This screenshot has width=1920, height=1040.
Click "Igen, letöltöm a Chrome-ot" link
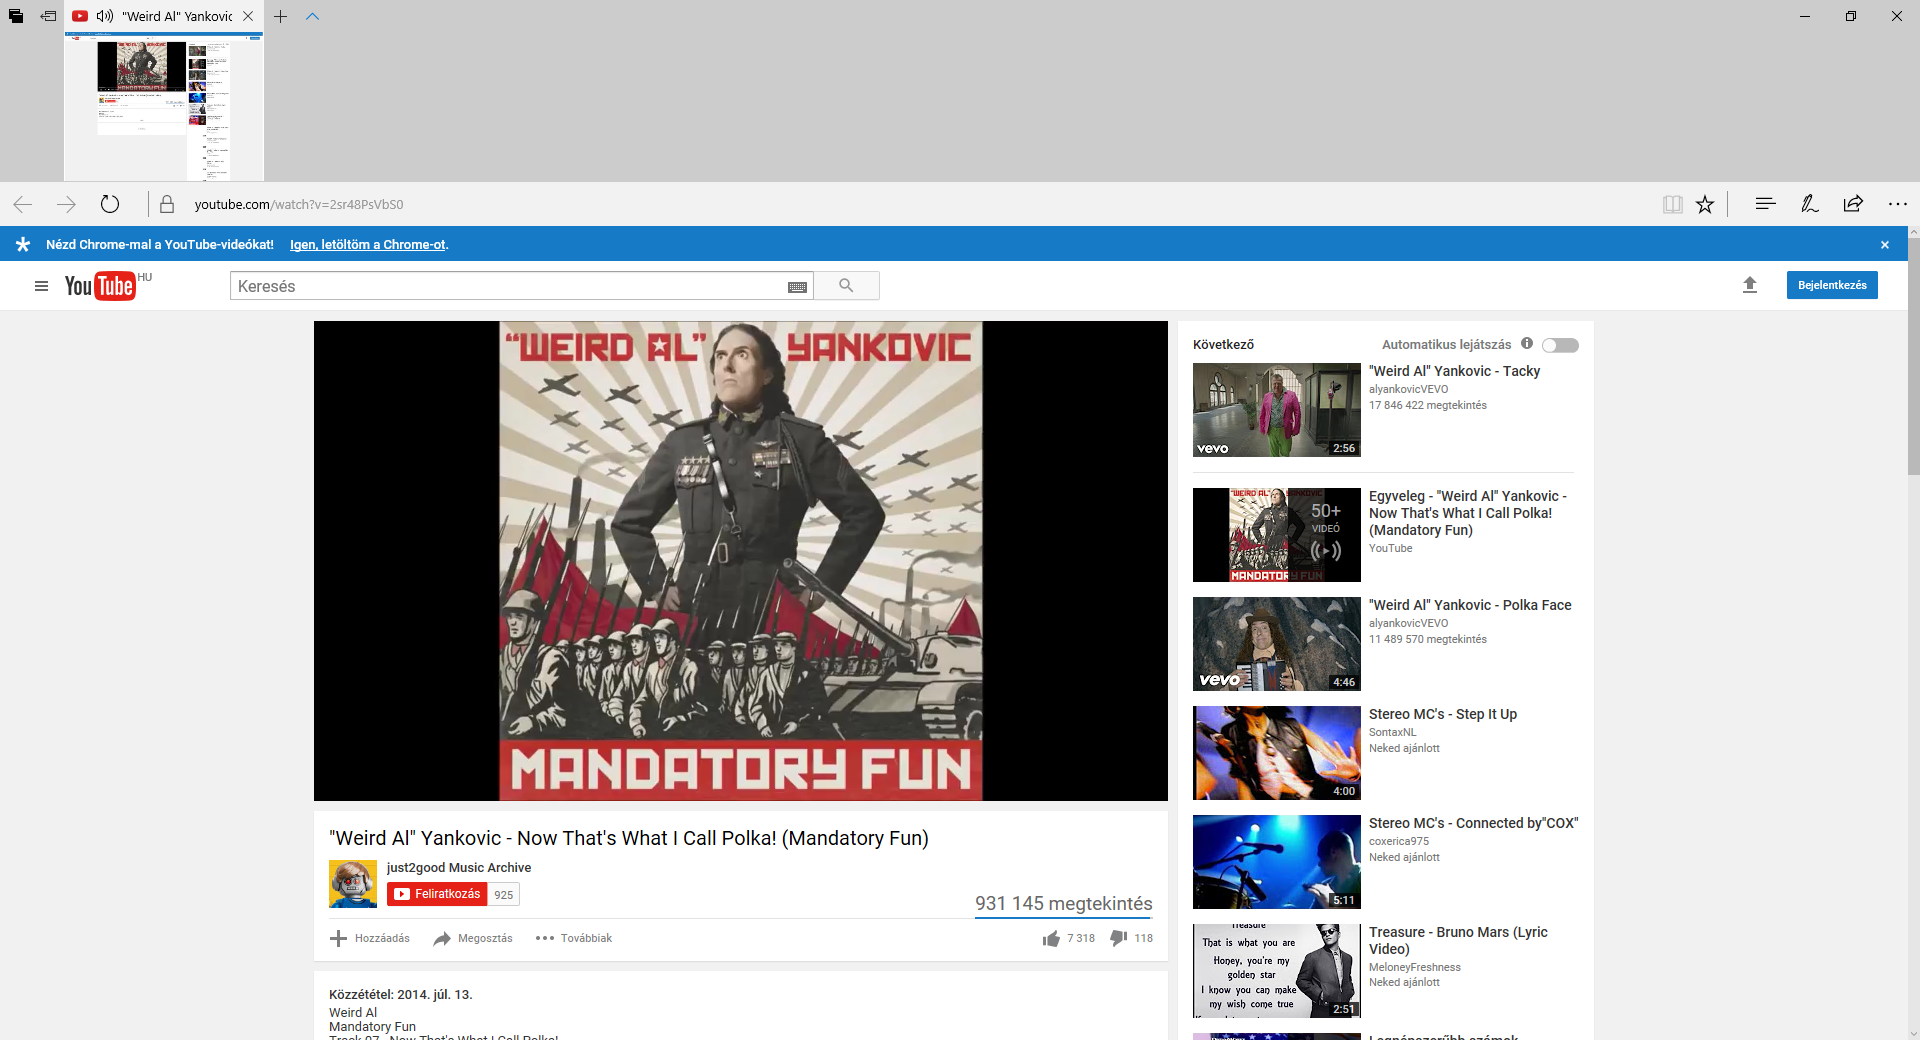point(368,244)
